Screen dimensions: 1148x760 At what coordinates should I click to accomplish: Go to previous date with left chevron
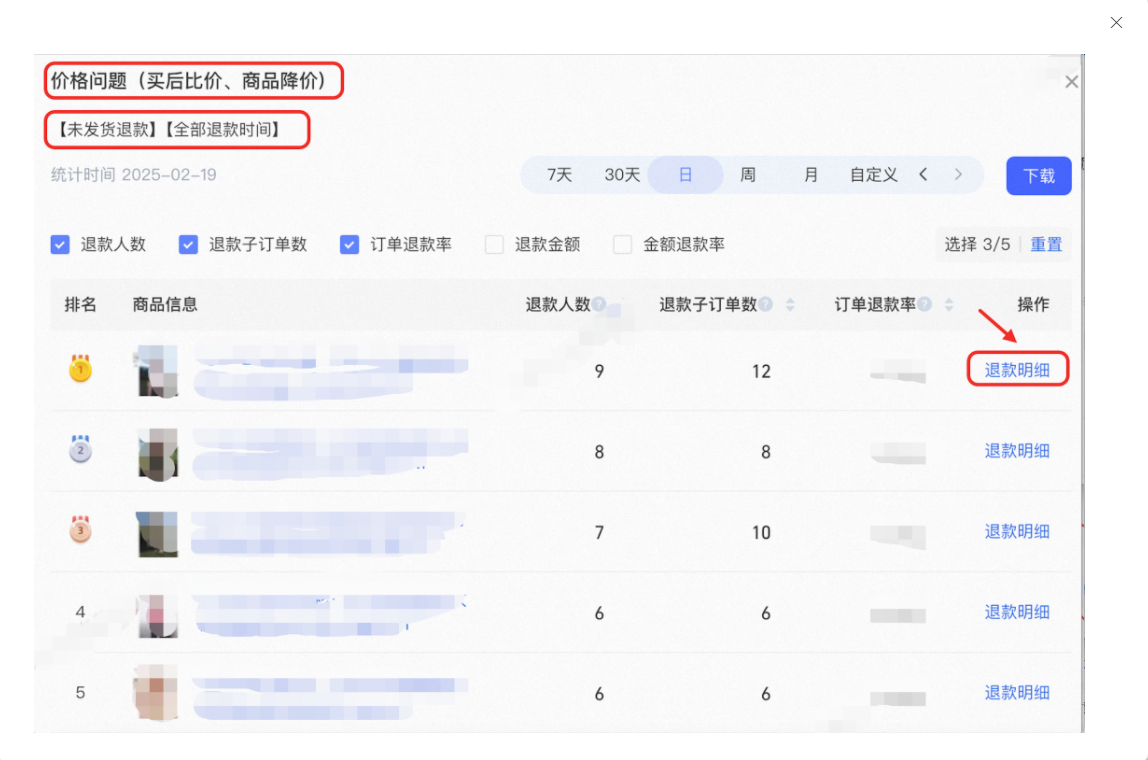tap(923, 174)
